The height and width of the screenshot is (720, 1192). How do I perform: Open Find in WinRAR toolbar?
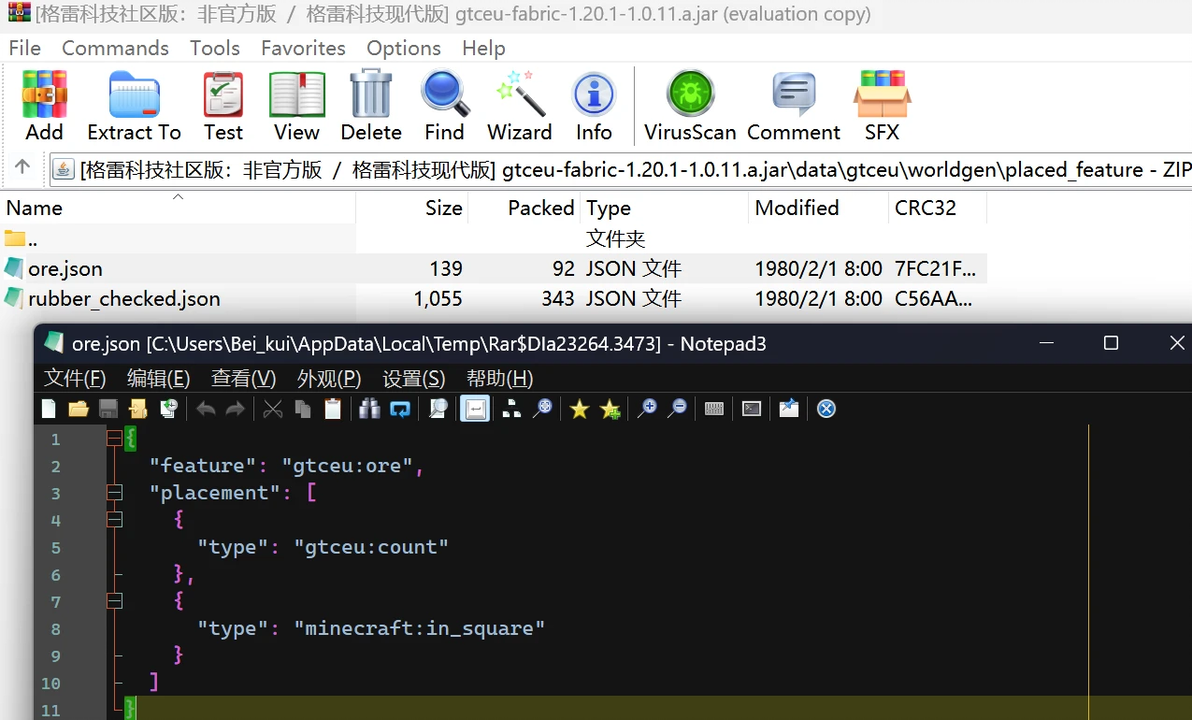[445, 106]
